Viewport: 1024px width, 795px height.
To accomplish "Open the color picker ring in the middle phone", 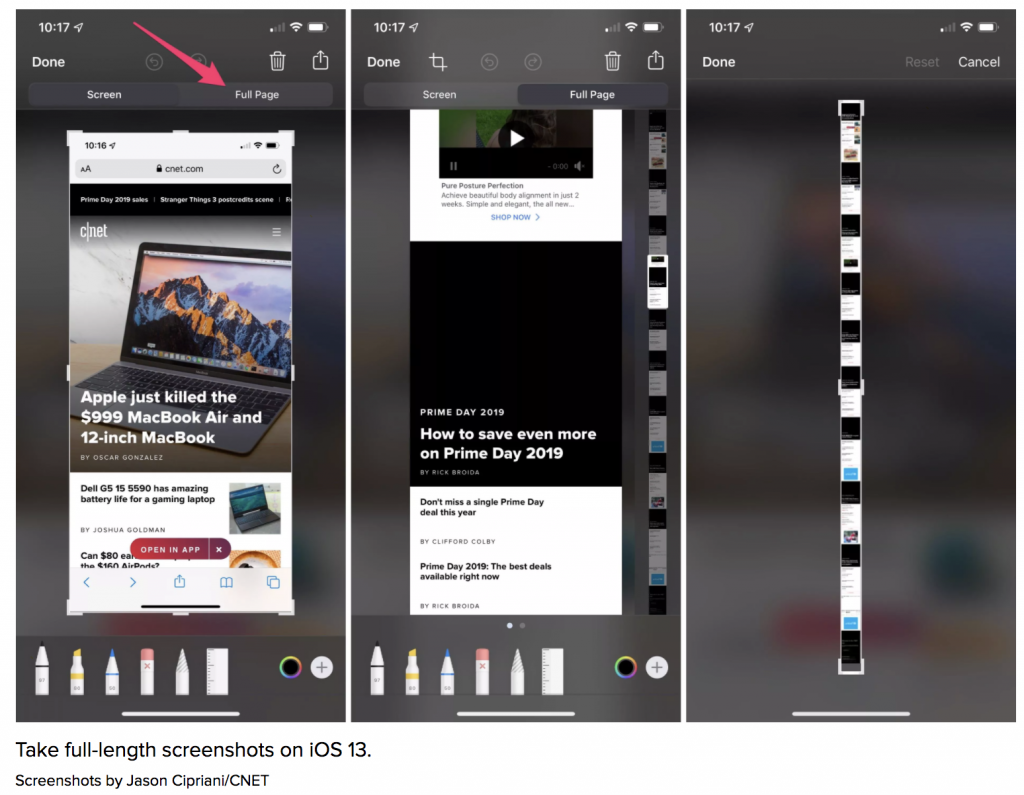I will (x=626, y=667).
